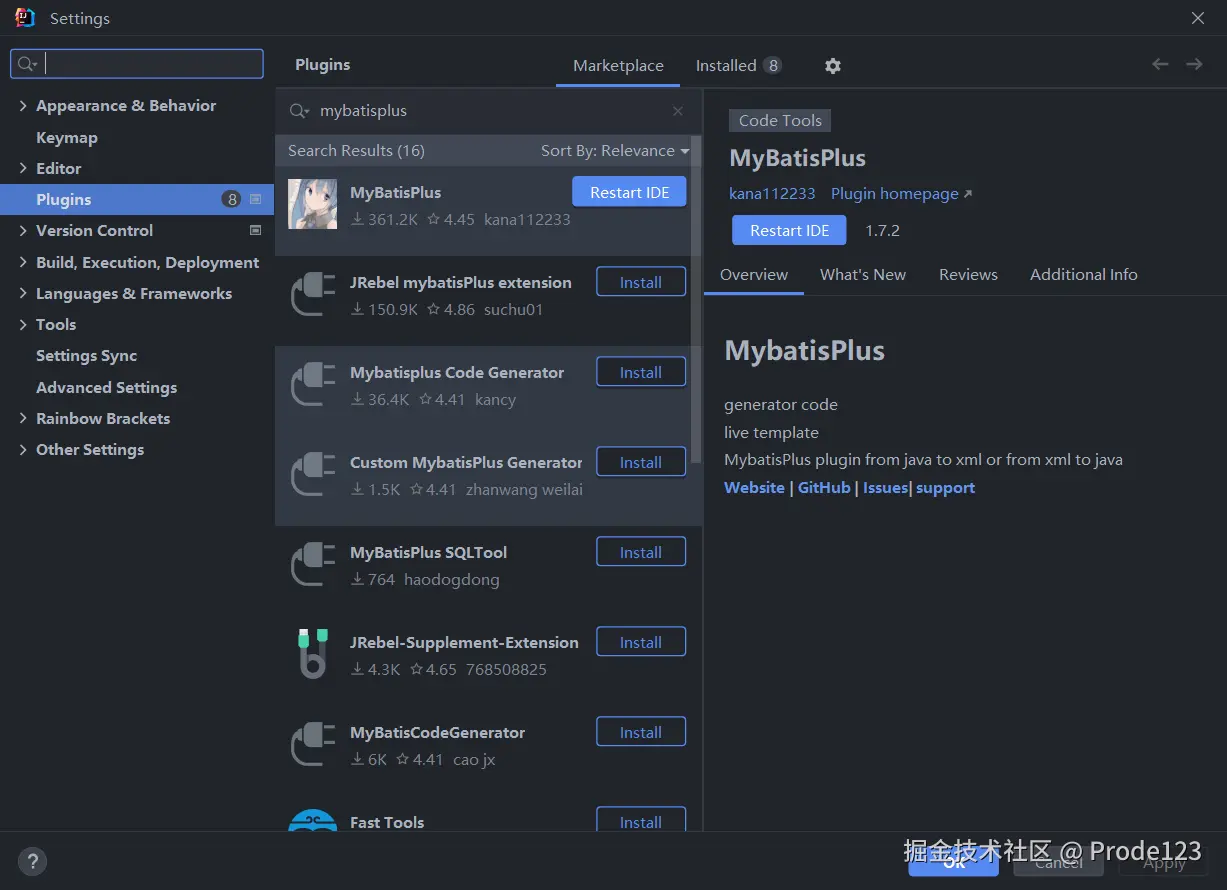Close the Settings dialog window
Image resolution: width=1227 pixels, height=890 pixels.
pyautogui.click(x=1198, y=18)
